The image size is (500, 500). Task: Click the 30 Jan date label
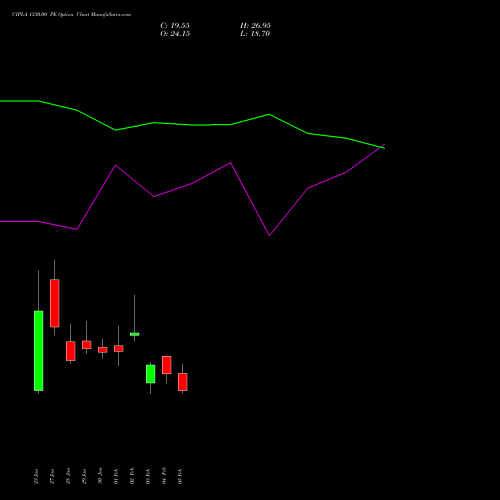point(100,476)
